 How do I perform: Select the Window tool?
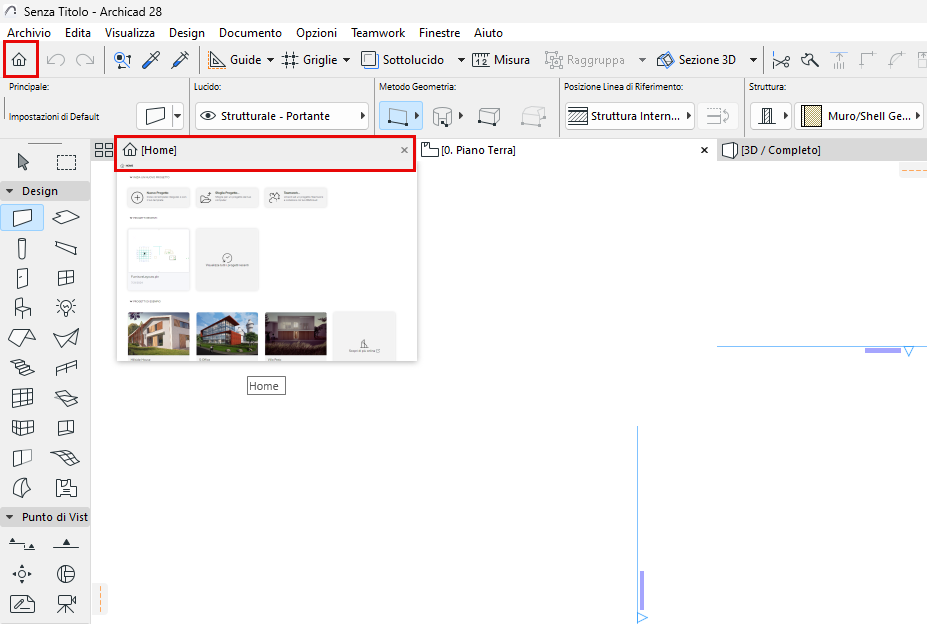tap(66, 278)
